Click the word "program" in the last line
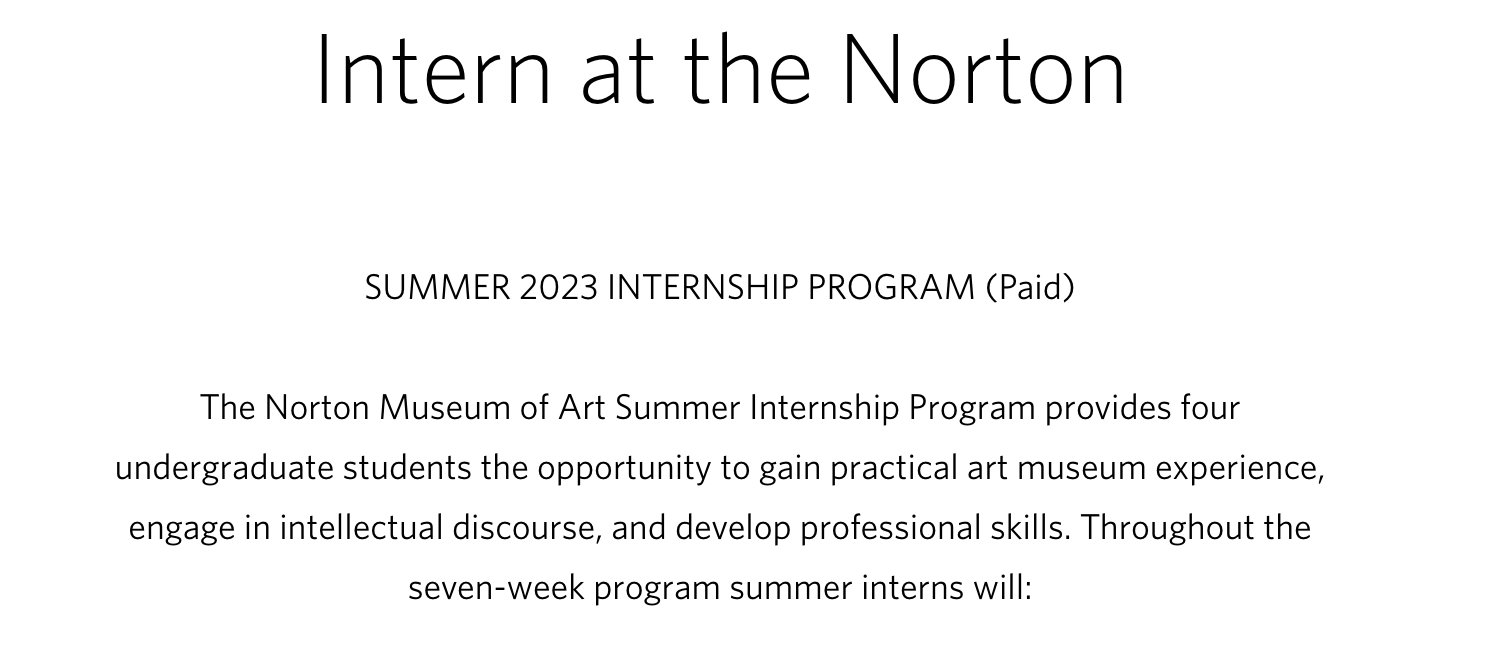 click(x=657, y=588)
